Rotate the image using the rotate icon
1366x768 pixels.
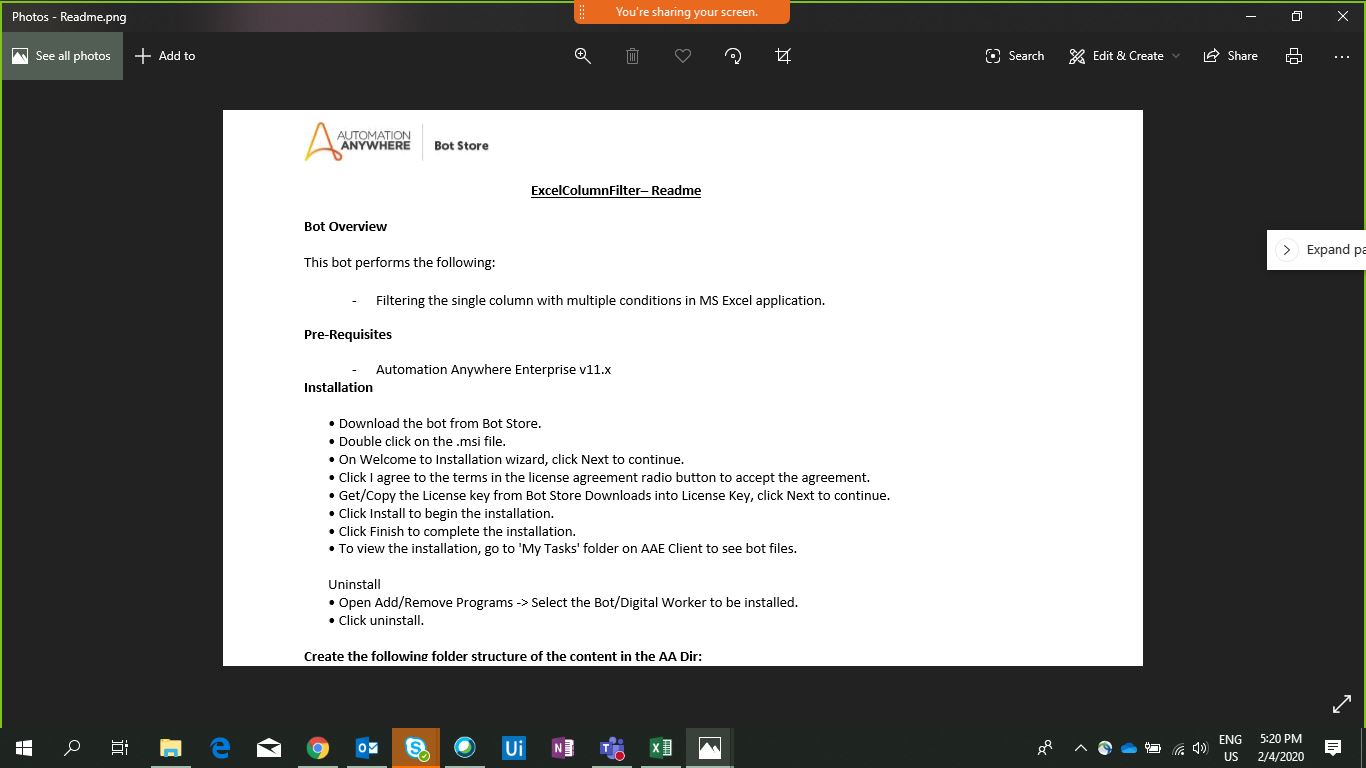click(733, 56)
